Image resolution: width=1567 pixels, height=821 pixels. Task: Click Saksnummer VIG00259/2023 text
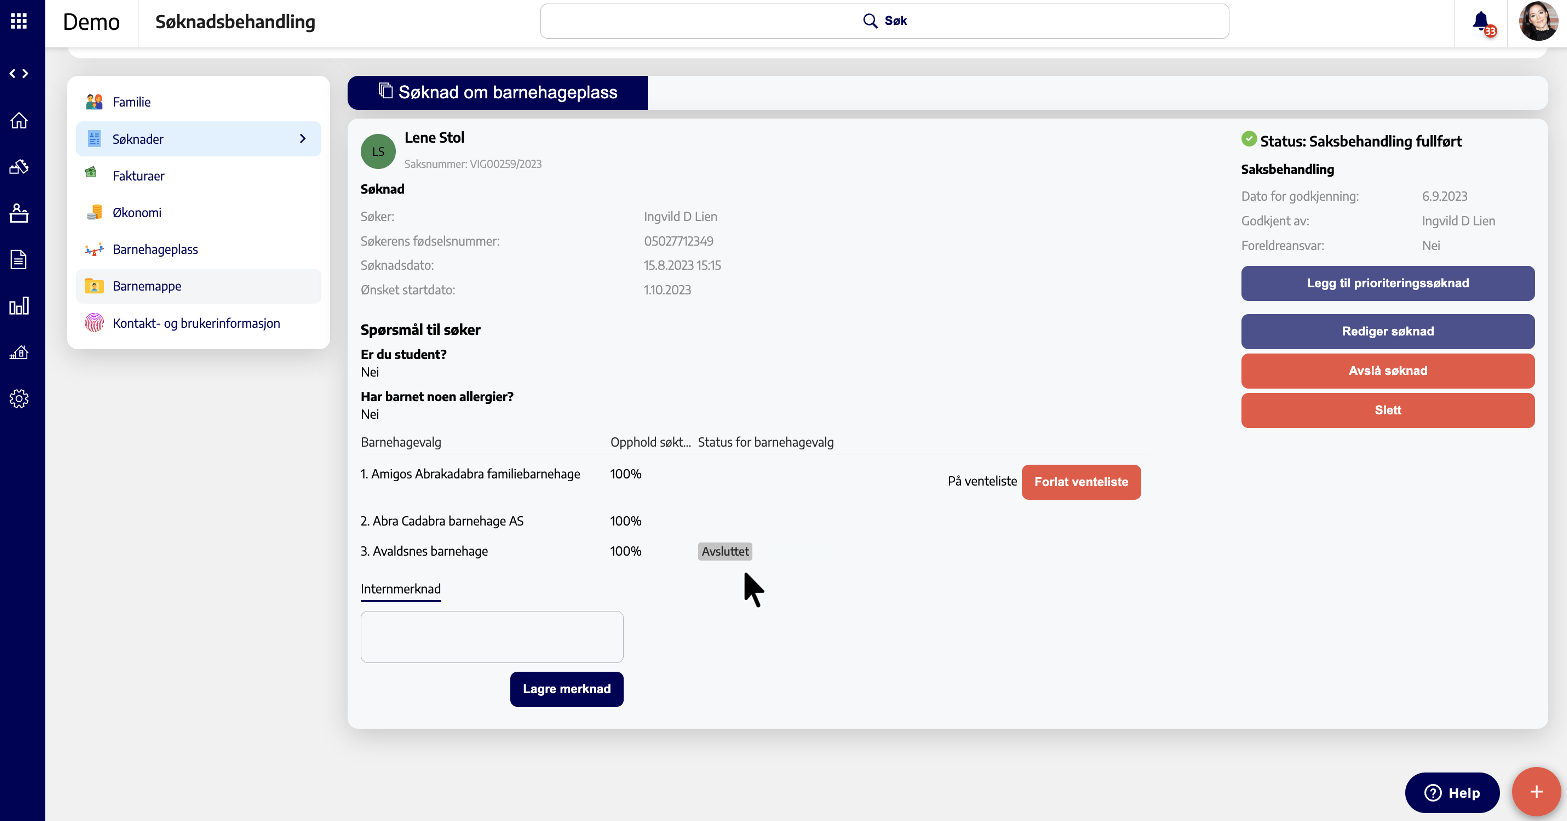473,164
